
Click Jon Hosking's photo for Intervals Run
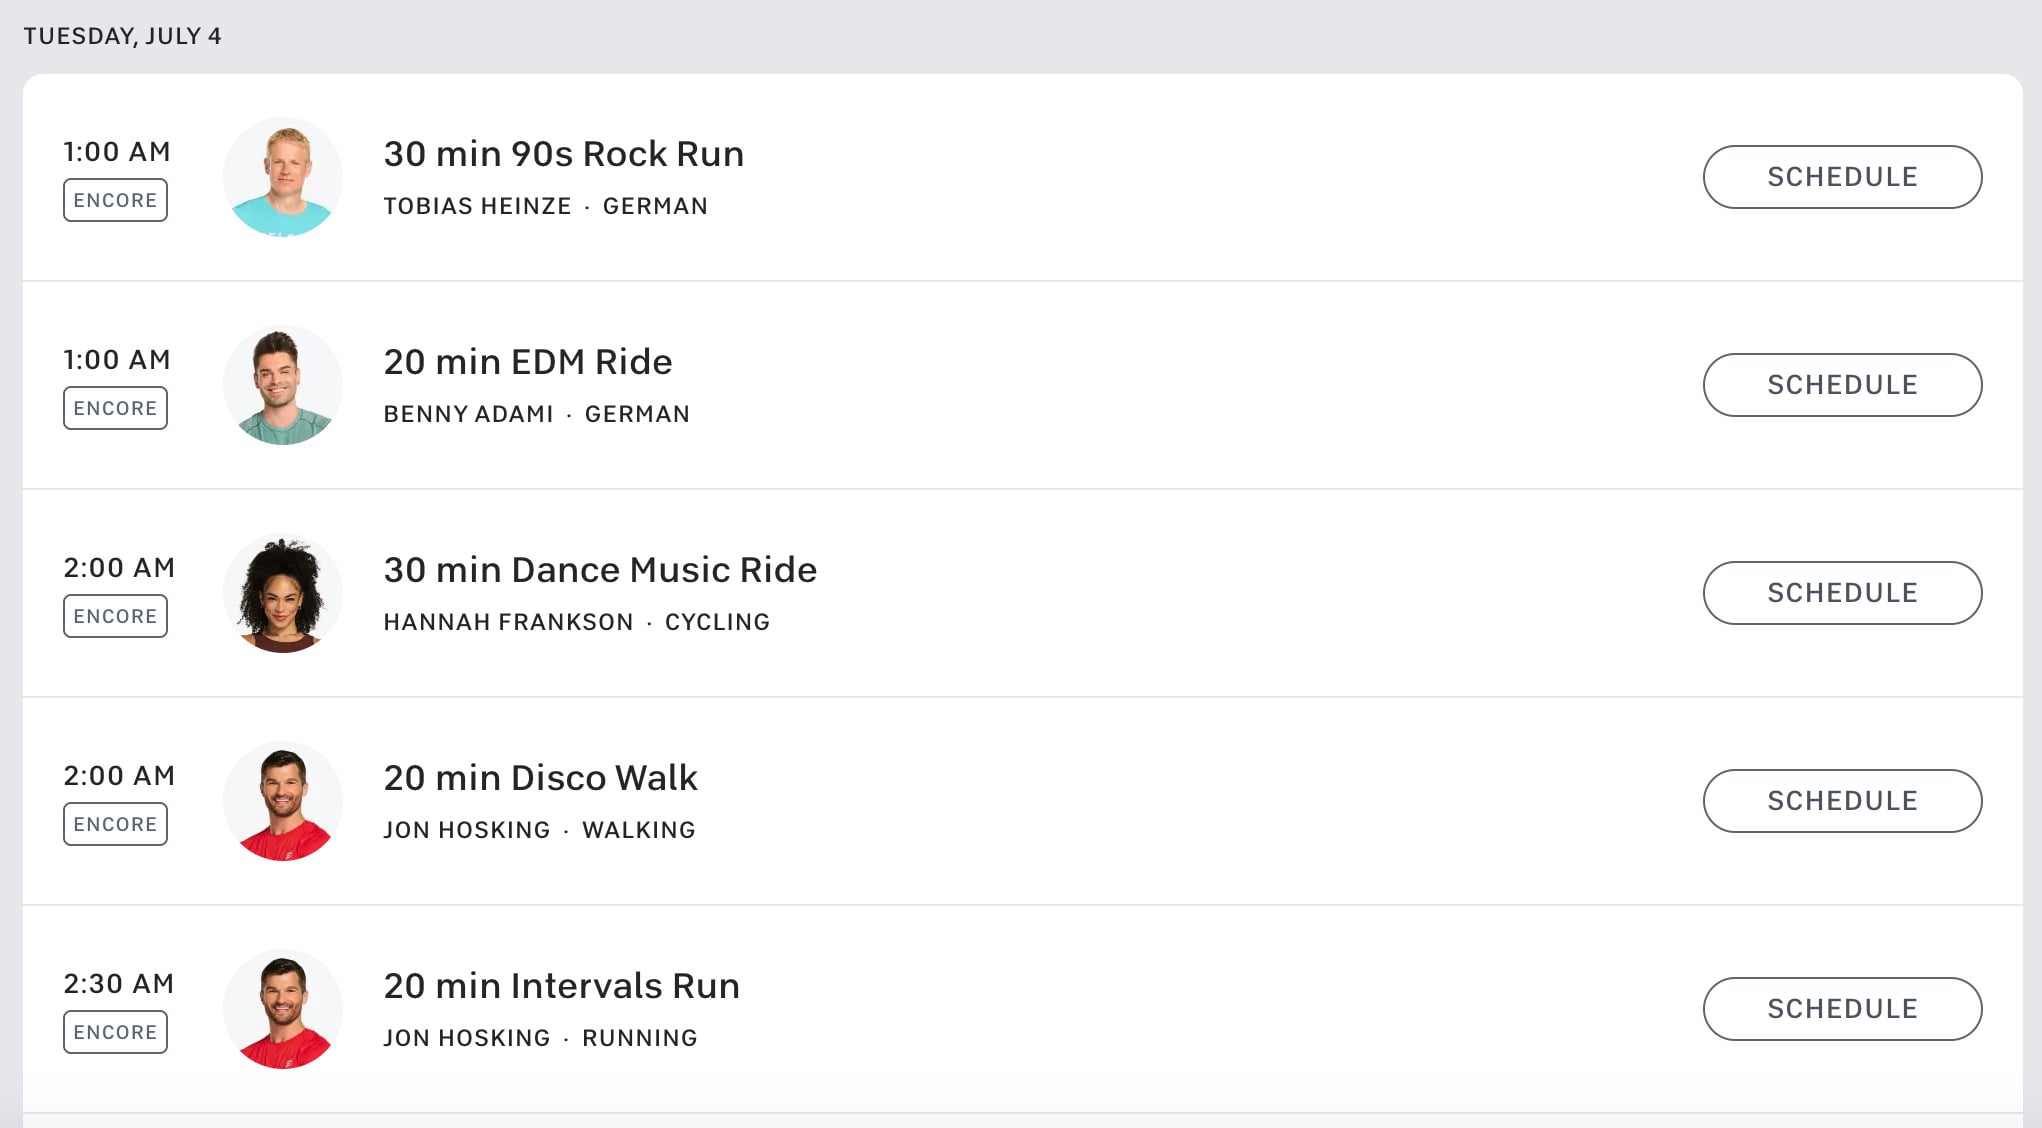[283, 1009]
